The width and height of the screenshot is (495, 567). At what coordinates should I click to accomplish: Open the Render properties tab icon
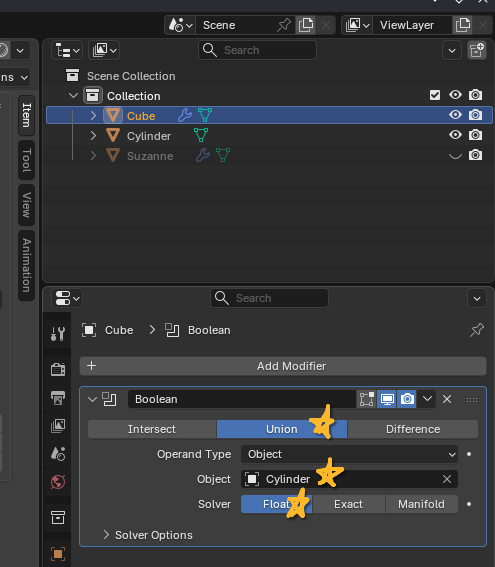[58, 370]
